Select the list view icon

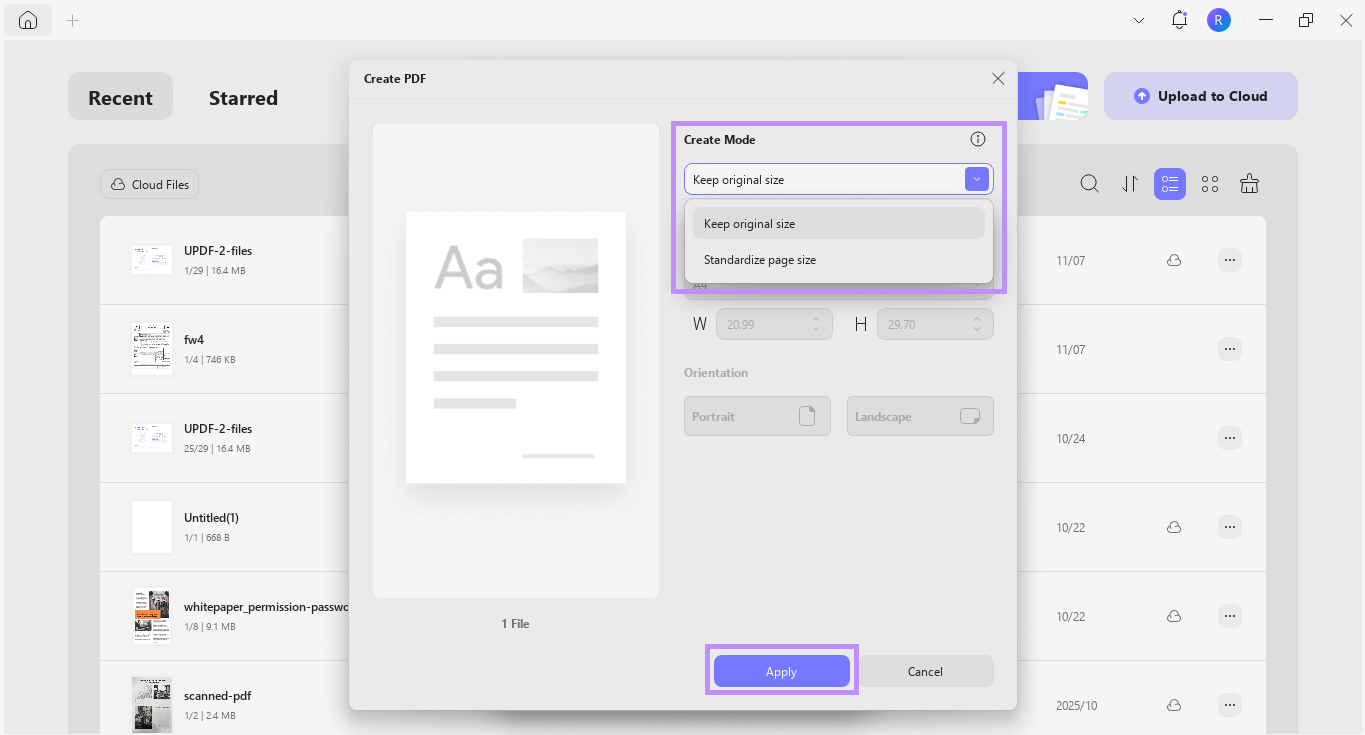1169,184
